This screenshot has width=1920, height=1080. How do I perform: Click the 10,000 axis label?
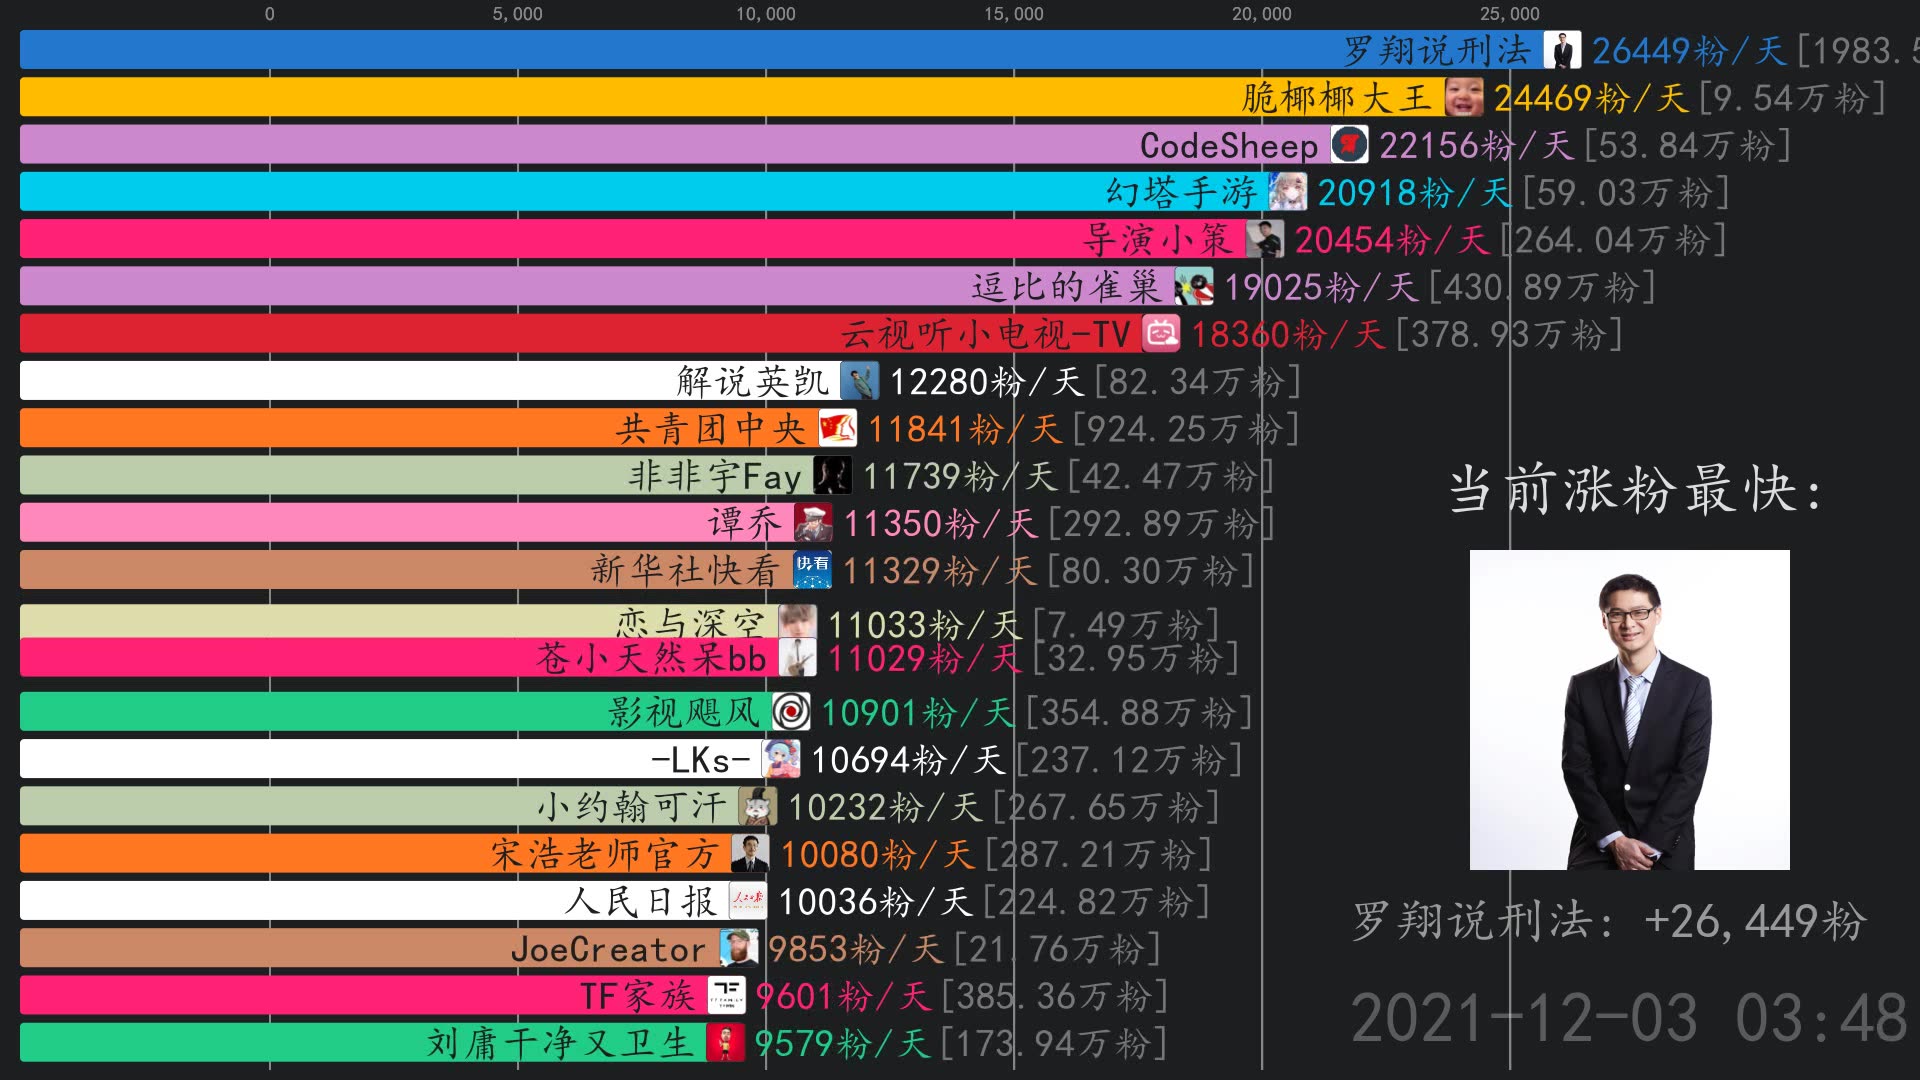tap(765, 14)
